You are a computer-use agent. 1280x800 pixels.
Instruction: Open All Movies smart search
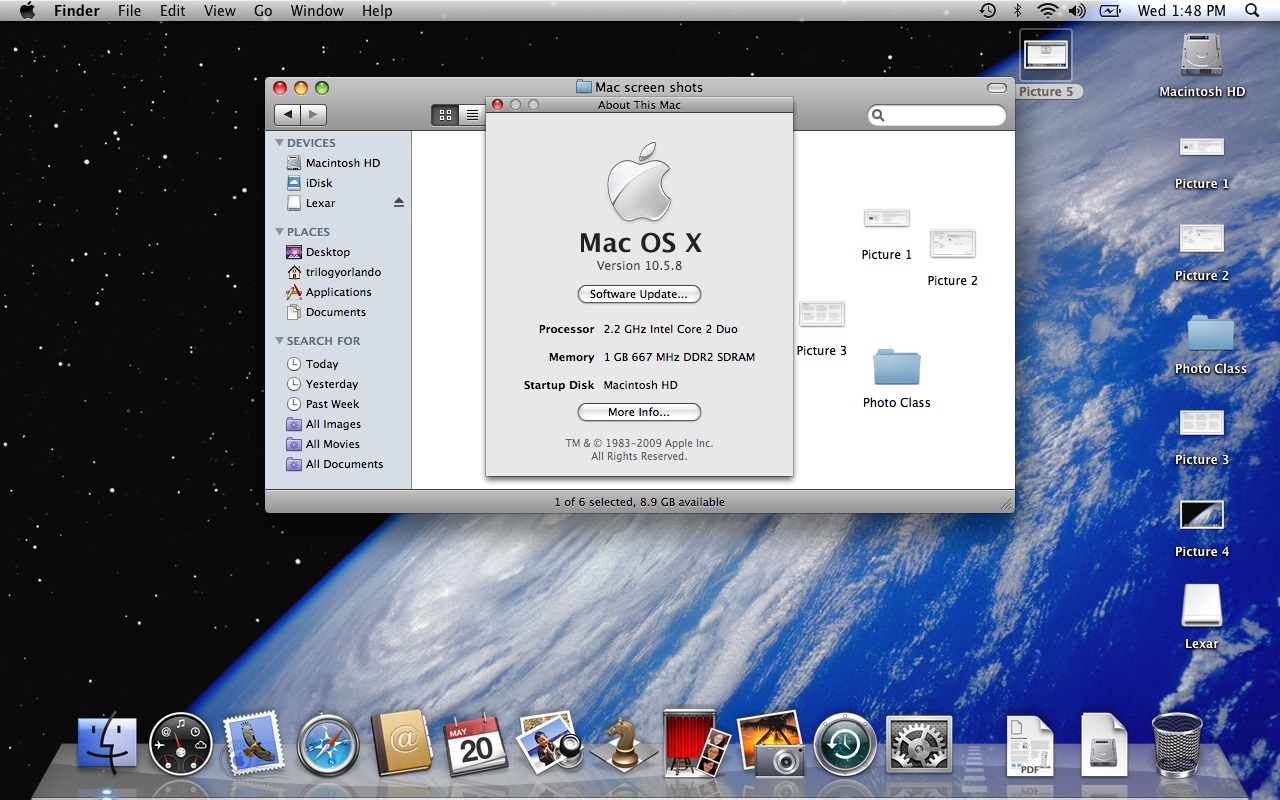click(338, 444)
